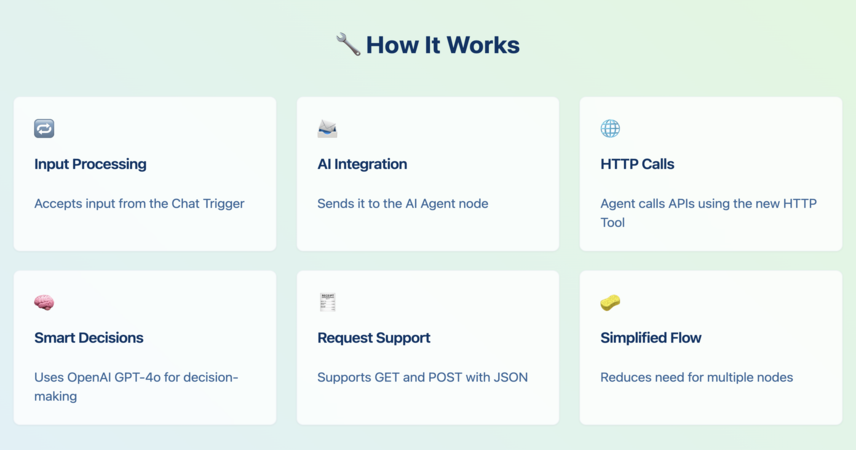Screen dimensions: 856x450
Task: Click text Accepts input from the Chat Trigger
Action: (x=139, y=204)
